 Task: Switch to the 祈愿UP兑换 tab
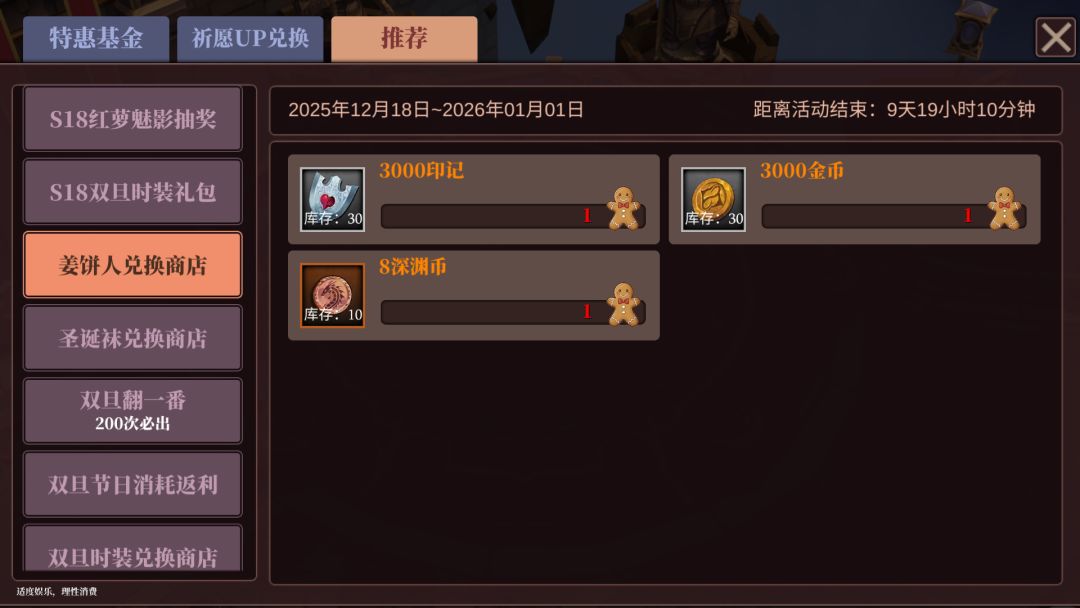click(x=250, y=39)
